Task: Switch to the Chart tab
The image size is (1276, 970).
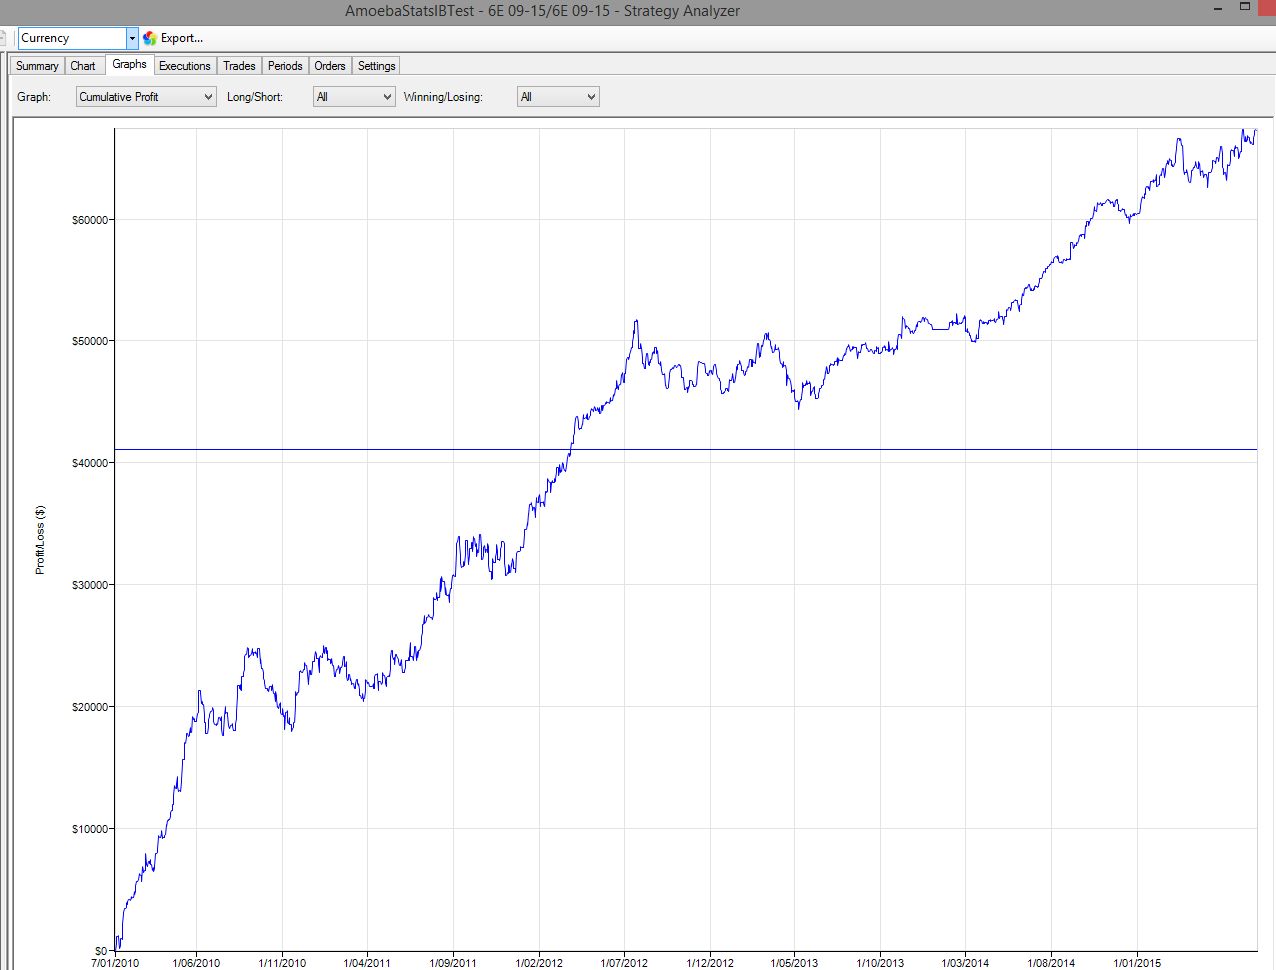Action: pyautogui.click(x=83, y=66)
